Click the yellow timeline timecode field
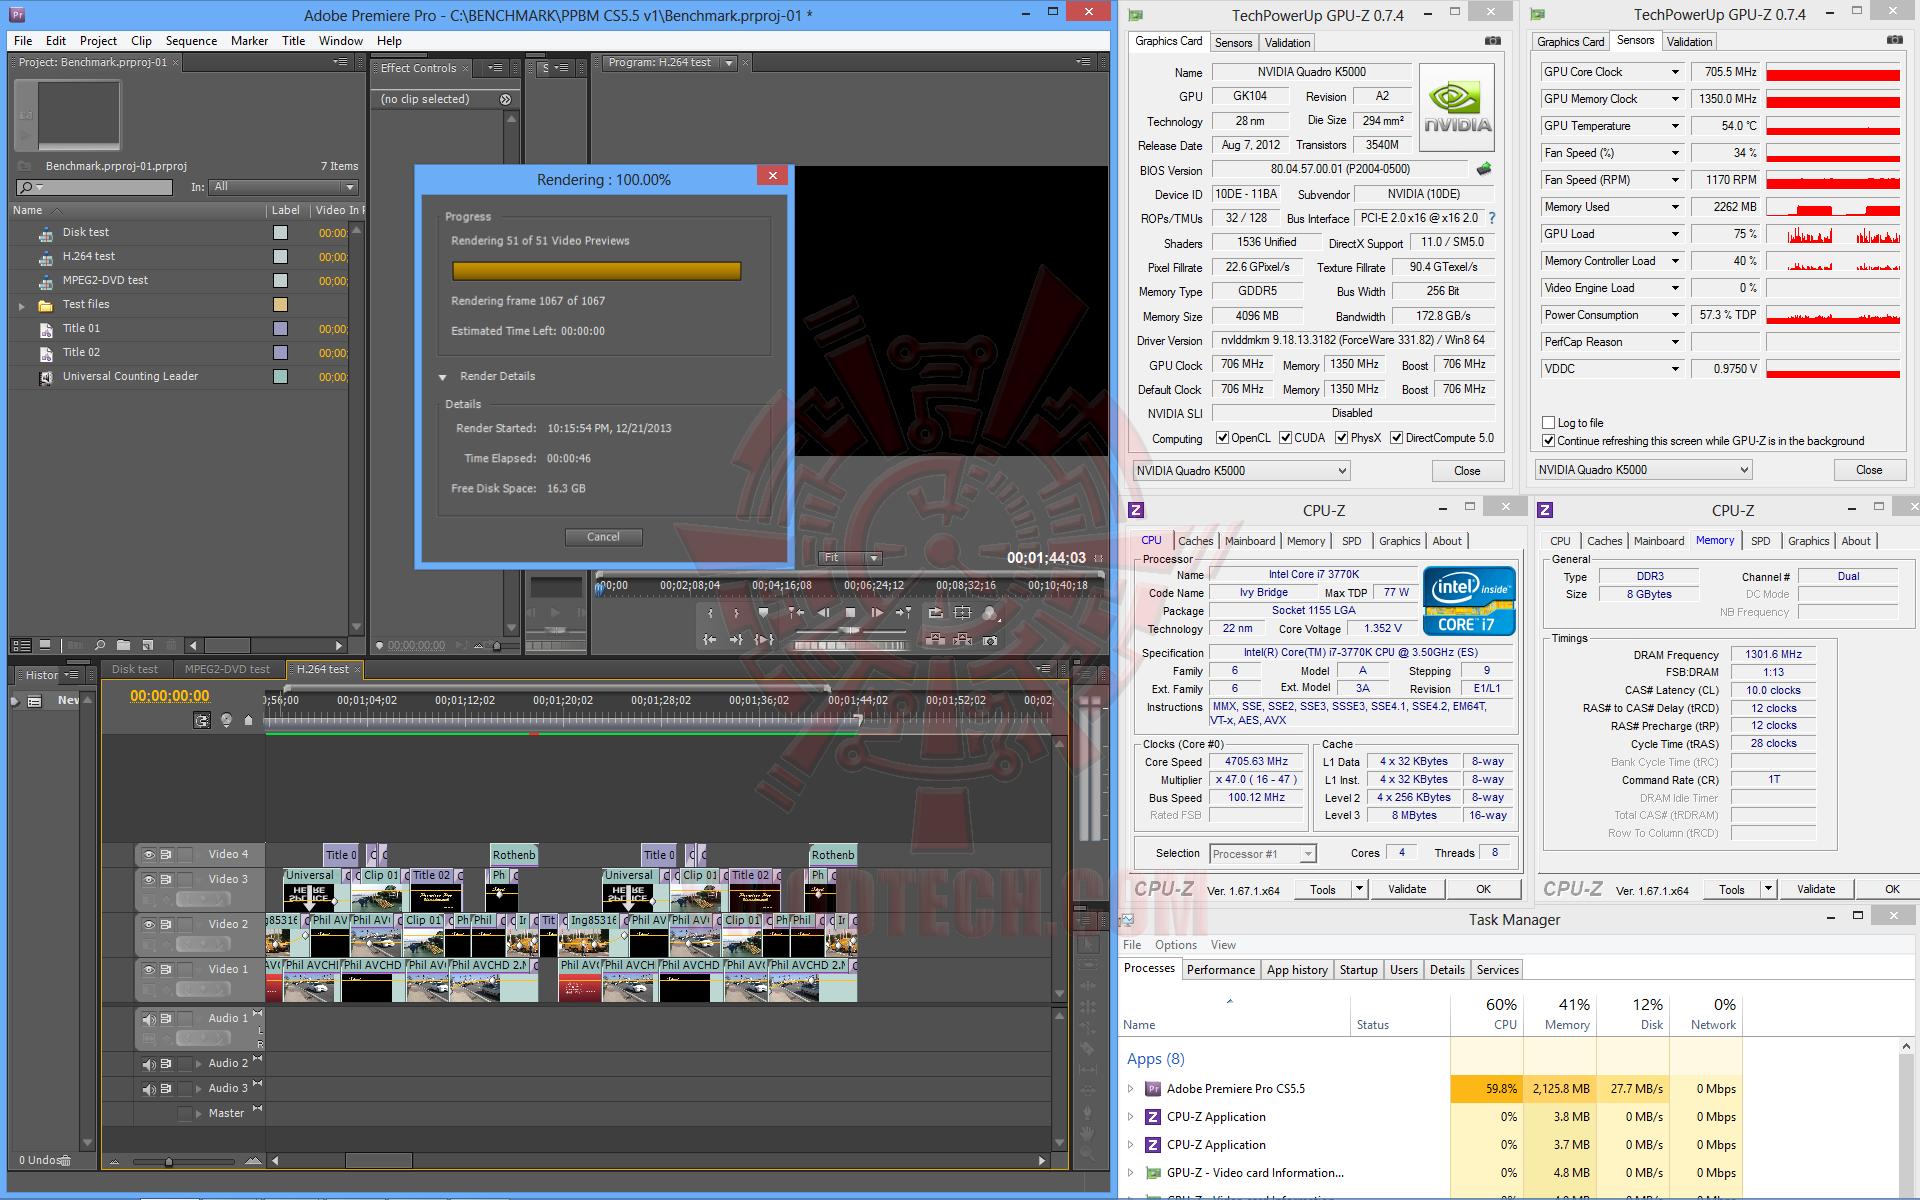The width and height of the screenshot is (1920, 1200). click(x=170, y=696)
